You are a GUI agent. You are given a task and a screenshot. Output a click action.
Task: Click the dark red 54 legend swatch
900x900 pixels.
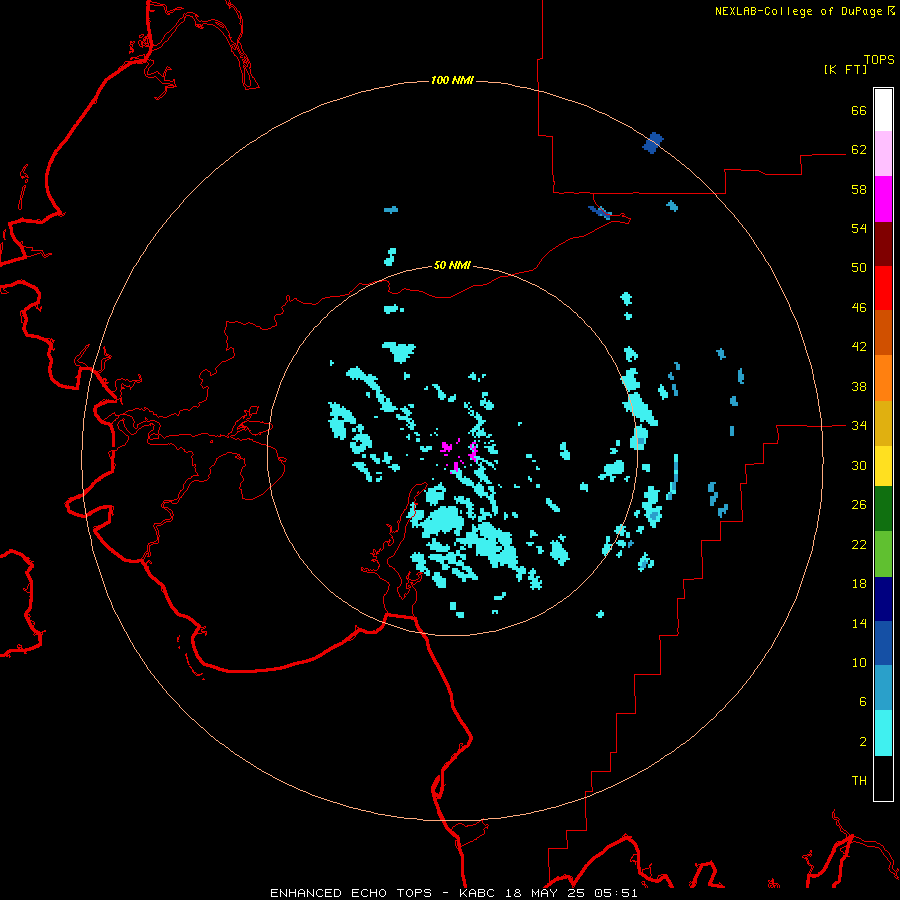(x=883, y=243)
